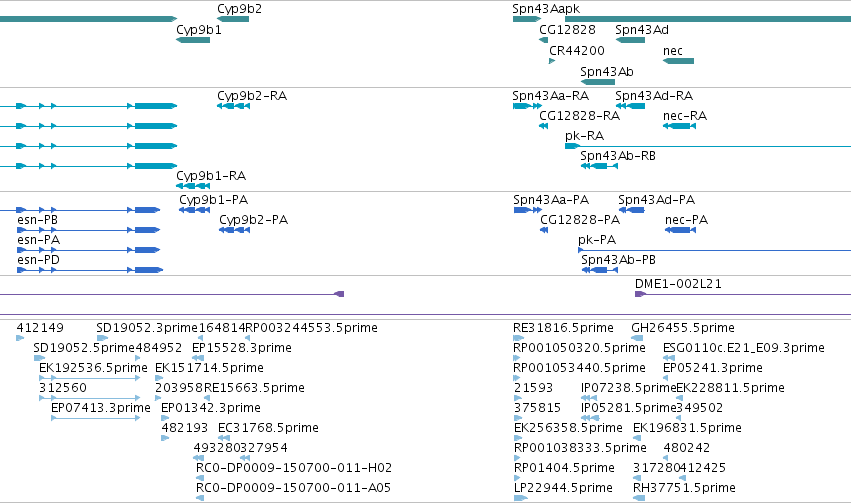The width and height of the screenshot is (851, 503).
Task: Open the pk-RA transcript label
Action: coord(585,136)
